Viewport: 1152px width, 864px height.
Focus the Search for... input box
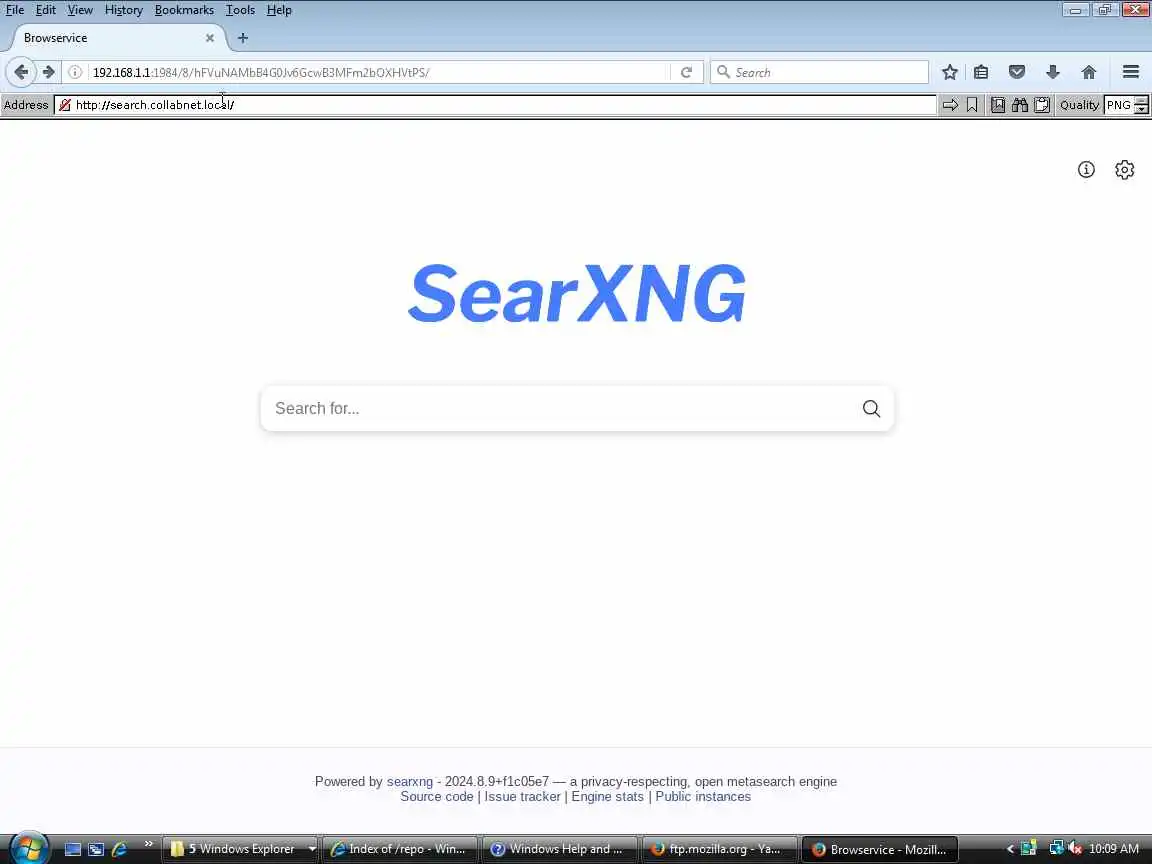562,408
